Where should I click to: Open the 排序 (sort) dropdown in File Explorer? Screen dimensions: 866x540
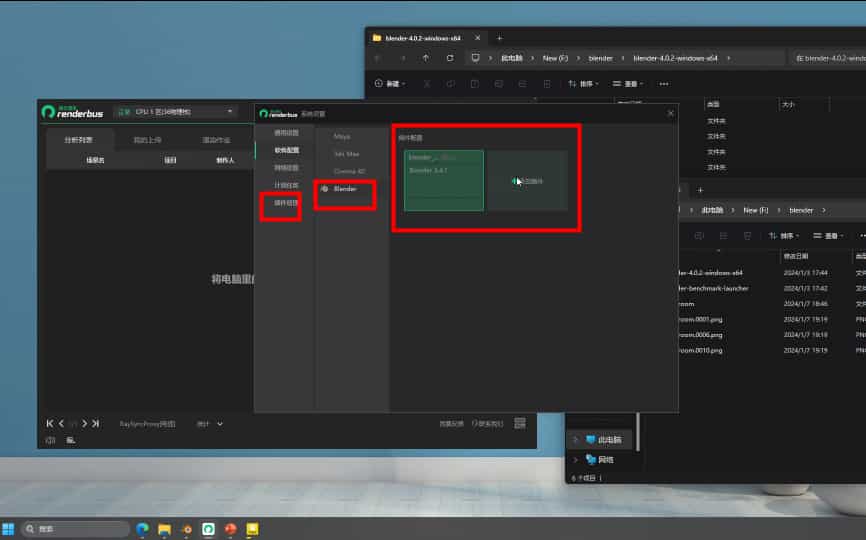[580, 84]
